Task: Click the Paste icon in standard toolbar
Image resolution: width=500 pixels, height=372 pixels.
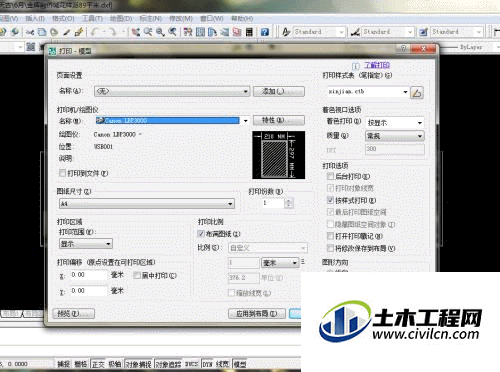Action: [x=54, y=32]
